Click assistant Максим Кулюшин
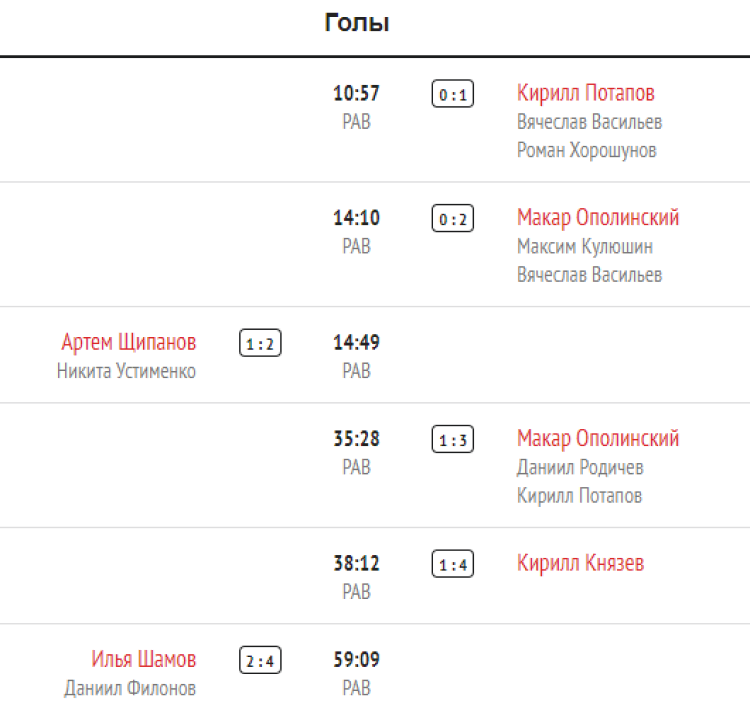 [x=585, y=246]
